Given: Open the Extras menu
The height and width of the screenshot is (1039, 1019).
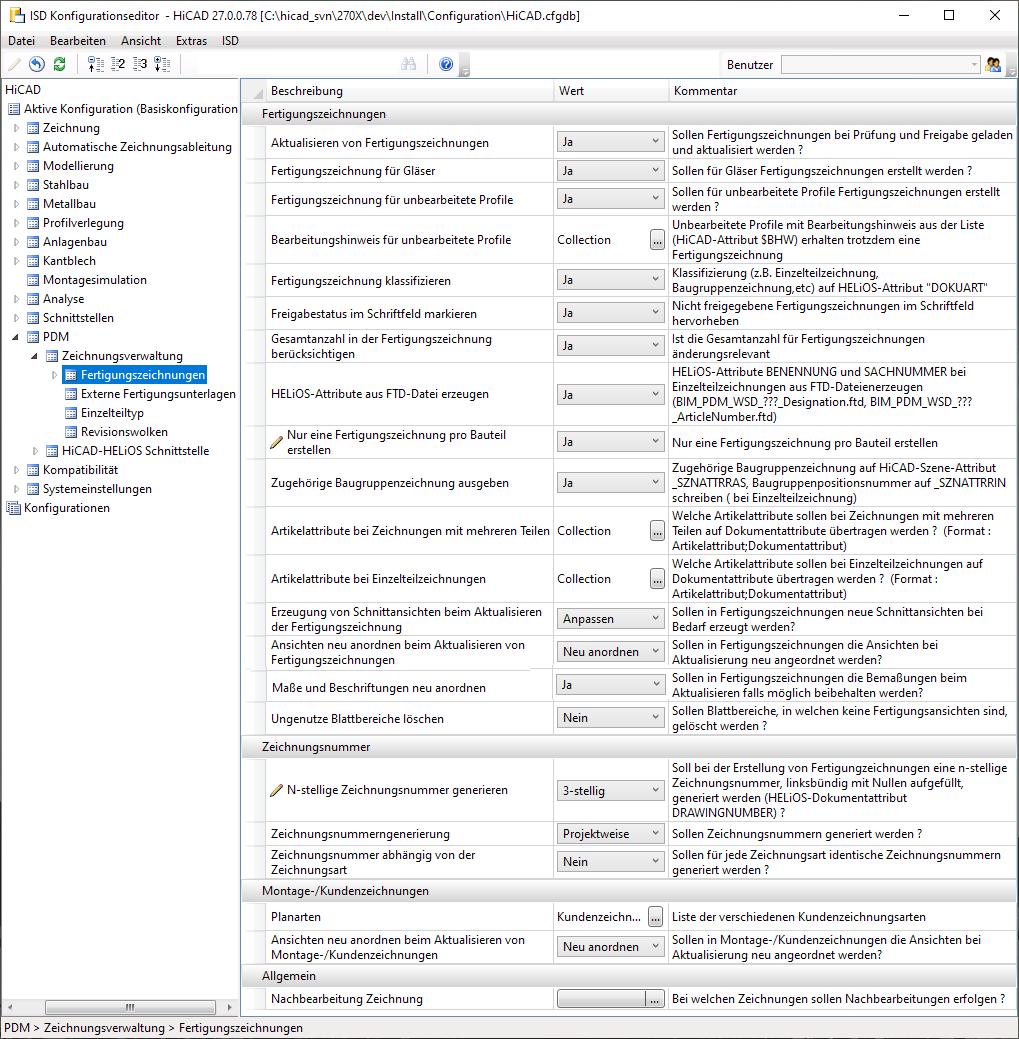Looking at the screenshot, I should [x=191, y=41].
